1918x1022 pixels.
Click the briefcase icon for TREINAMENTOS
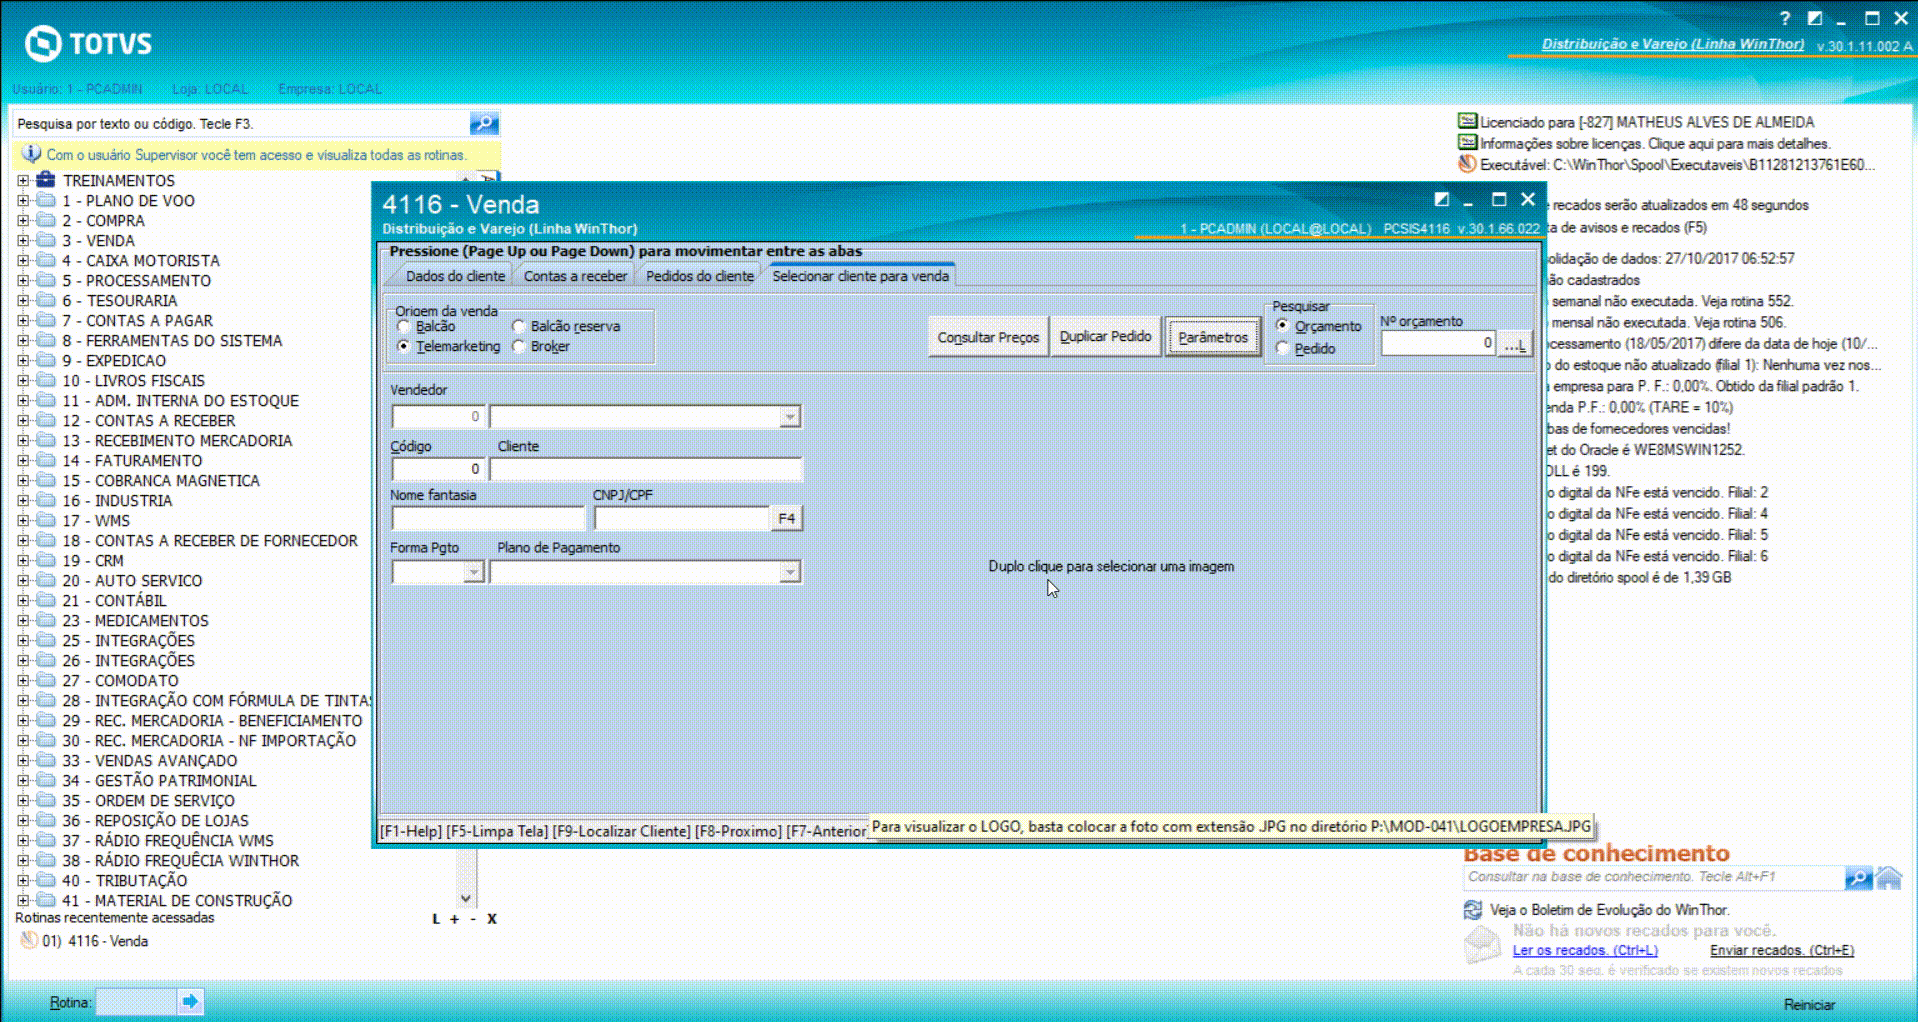46,180
